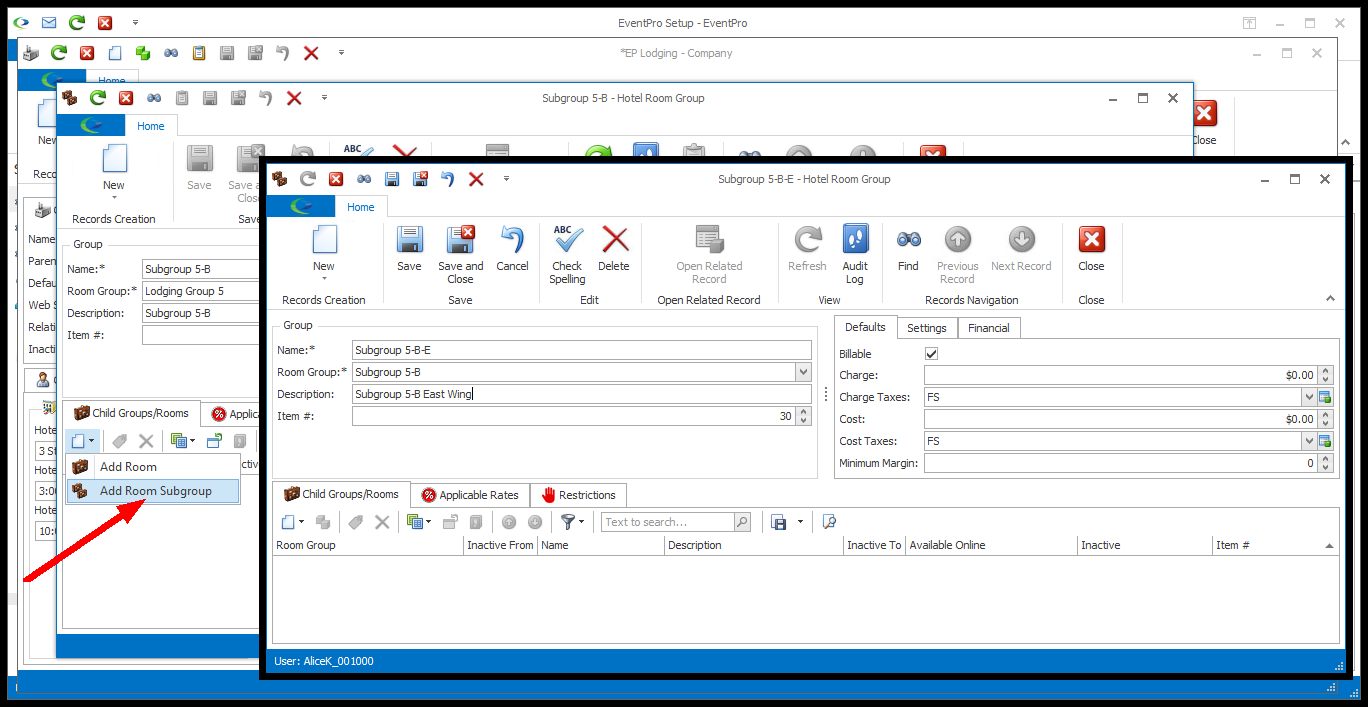This screenshot has height=707, width=1368.
Task: Click green refresh in EventPro Setup quick access
Action: pyautogui.click(x=77, y=22)
